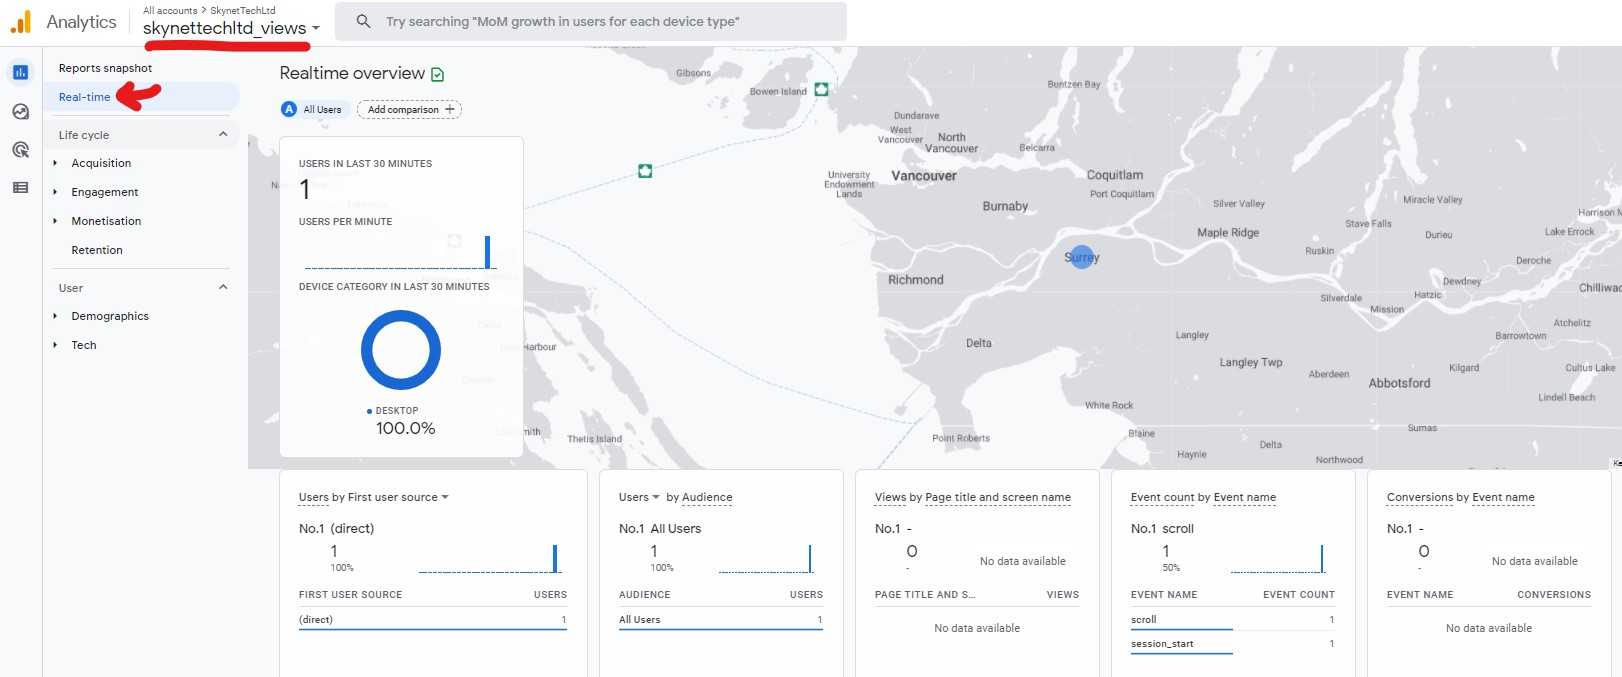Click the plus icon in Add comparison
The height and width of the screenshot is (677, 1622).
tap(450, 109)
